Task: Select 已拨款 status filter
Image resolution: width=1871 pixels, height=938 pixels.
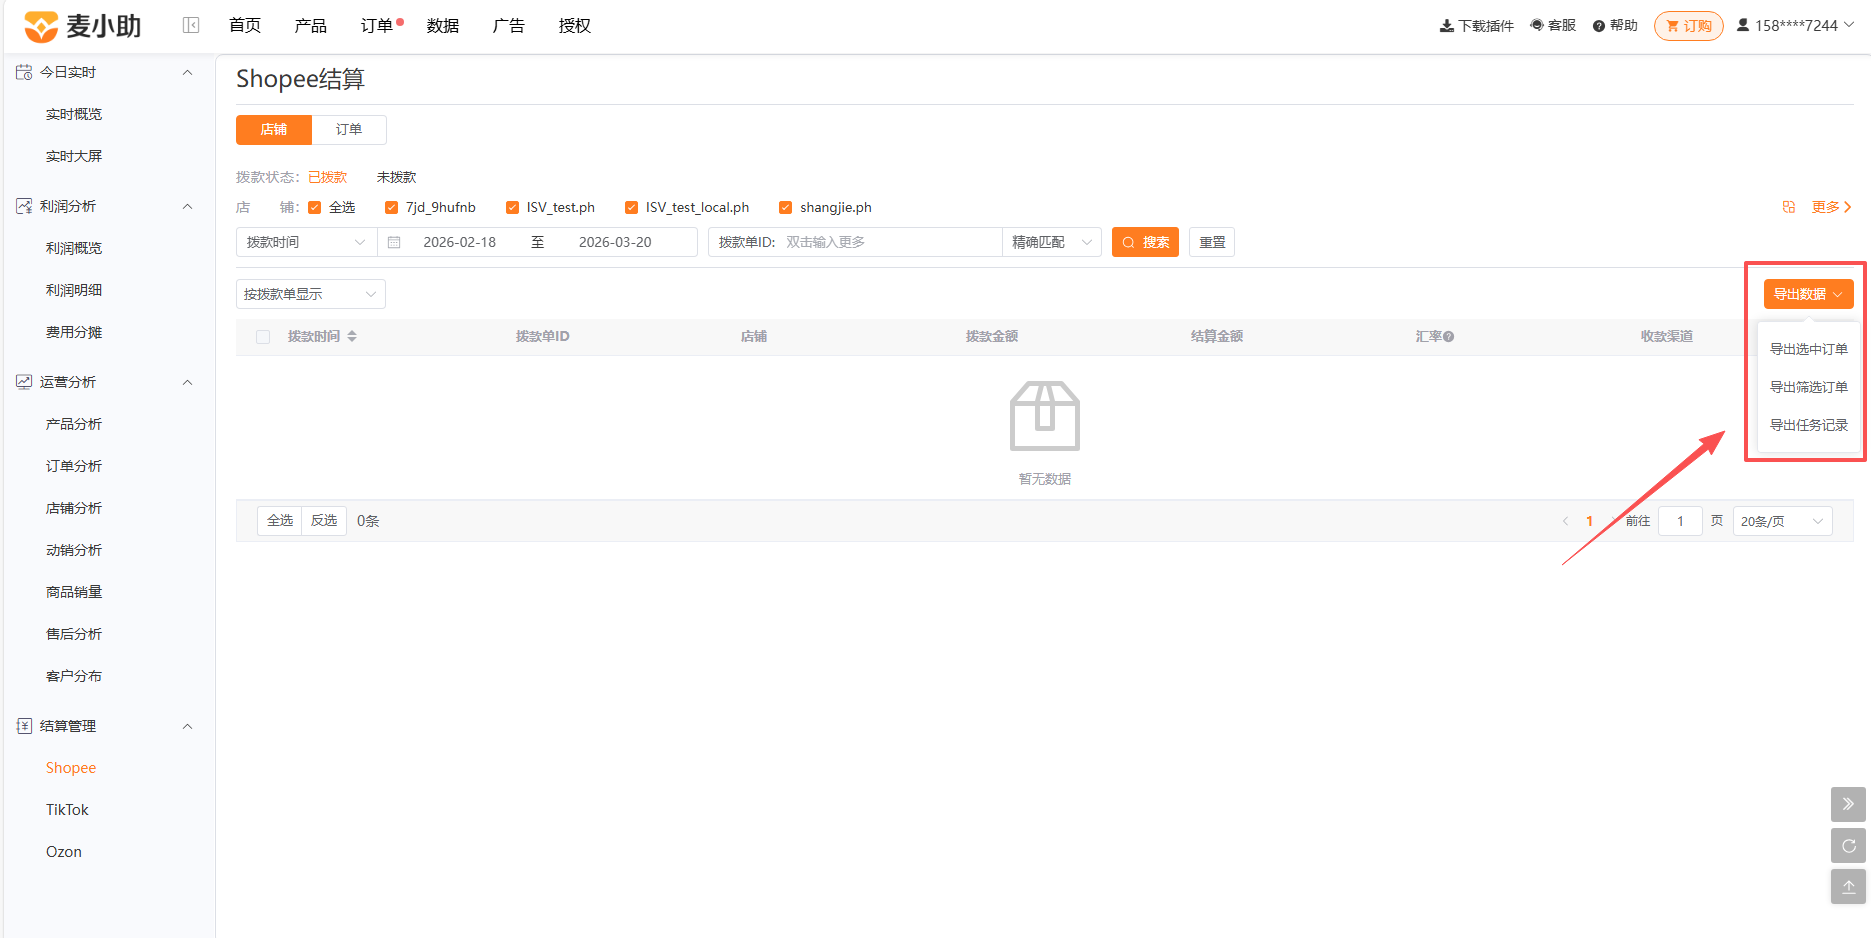Action: pyautogui.click(x=327, y=177)
